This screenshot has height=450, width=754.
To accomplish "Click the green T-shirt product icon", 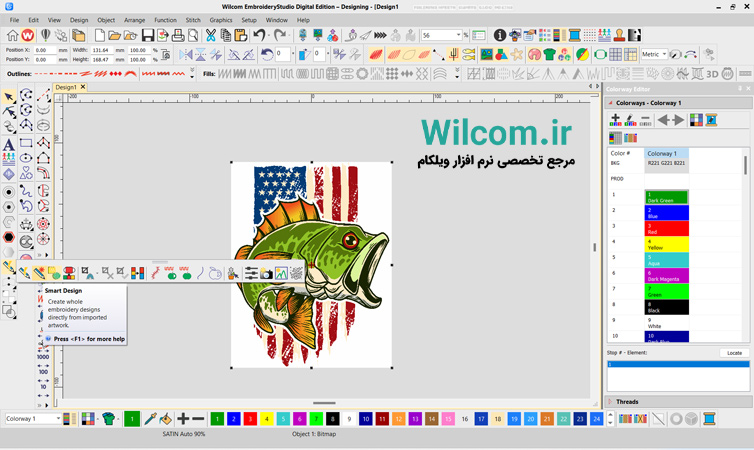I will coord(550,54).
